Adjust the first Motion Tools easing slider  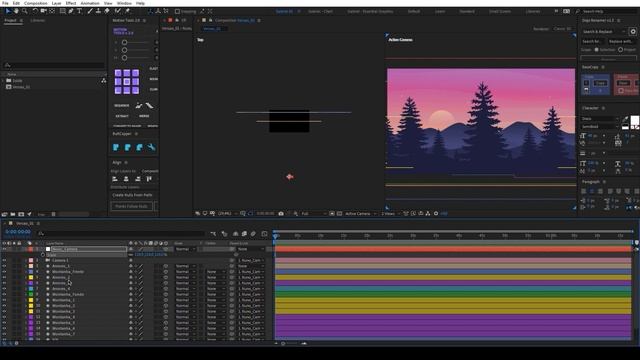[124, 42]
